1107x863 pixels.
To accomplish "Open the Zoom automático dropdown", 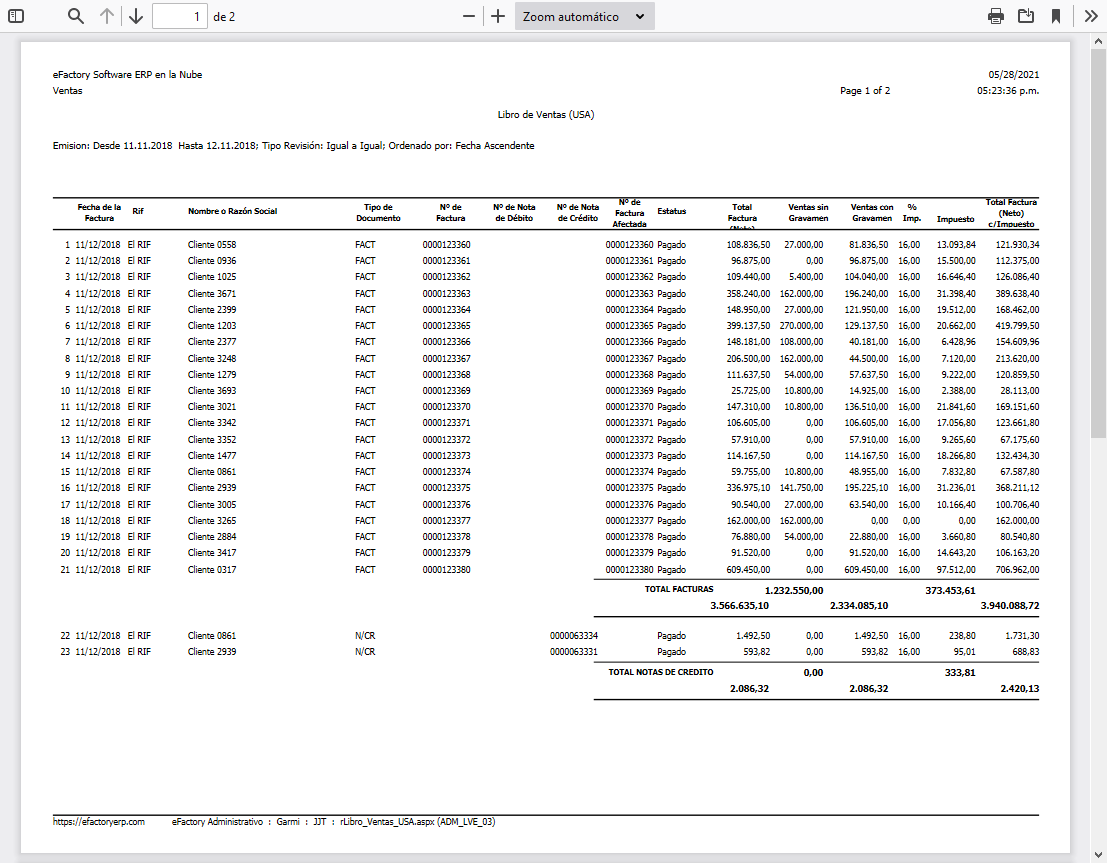I will pyautogui.click(x=584, y=16).
